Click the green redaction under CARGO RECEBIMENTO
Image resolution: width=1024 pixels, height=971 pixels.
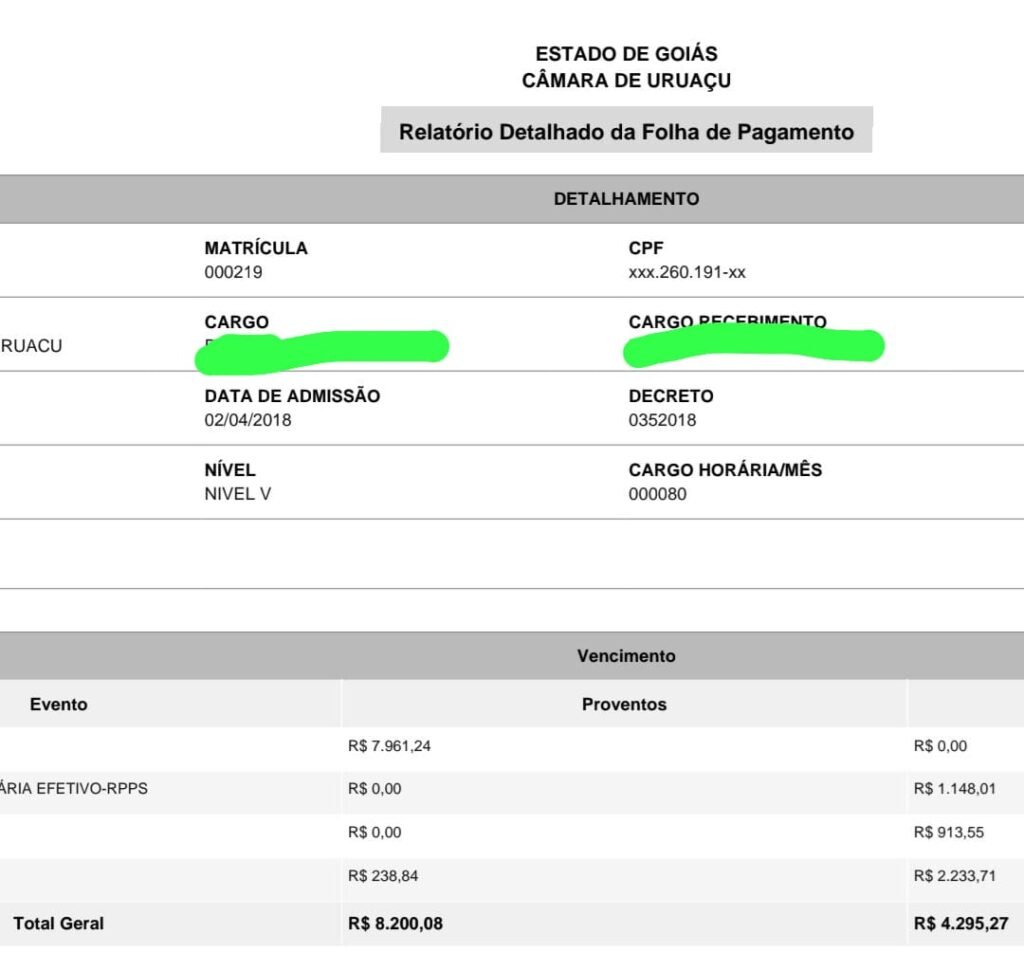[754, 346]
